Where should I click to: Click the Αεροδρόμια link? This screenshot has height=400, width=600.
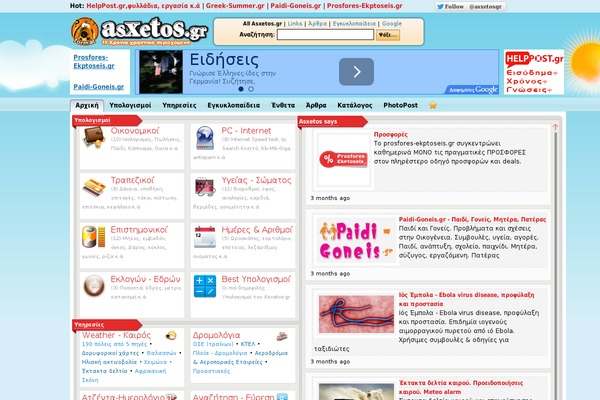(271, 353)
